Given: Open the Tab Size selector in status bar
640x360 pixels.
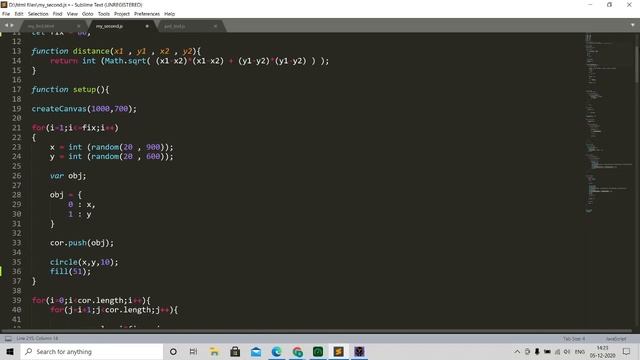Looking at the screenshot, I should (574, 339).
